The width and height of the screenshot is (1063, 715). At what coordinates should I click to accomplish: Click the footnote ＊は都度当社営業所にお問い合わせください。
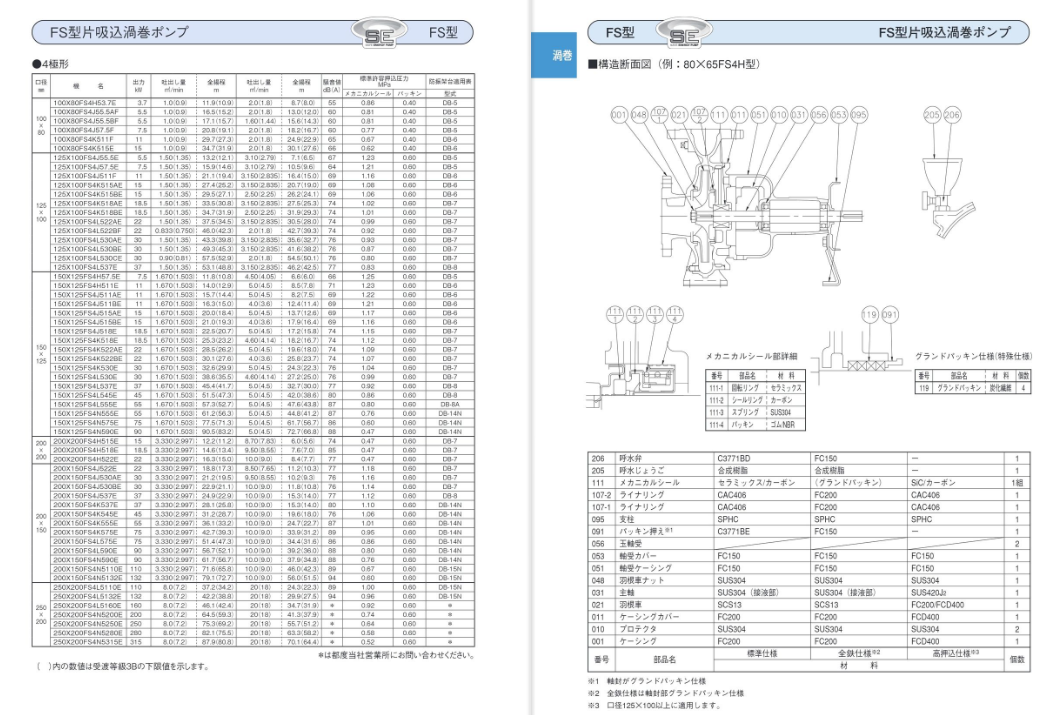396,655
